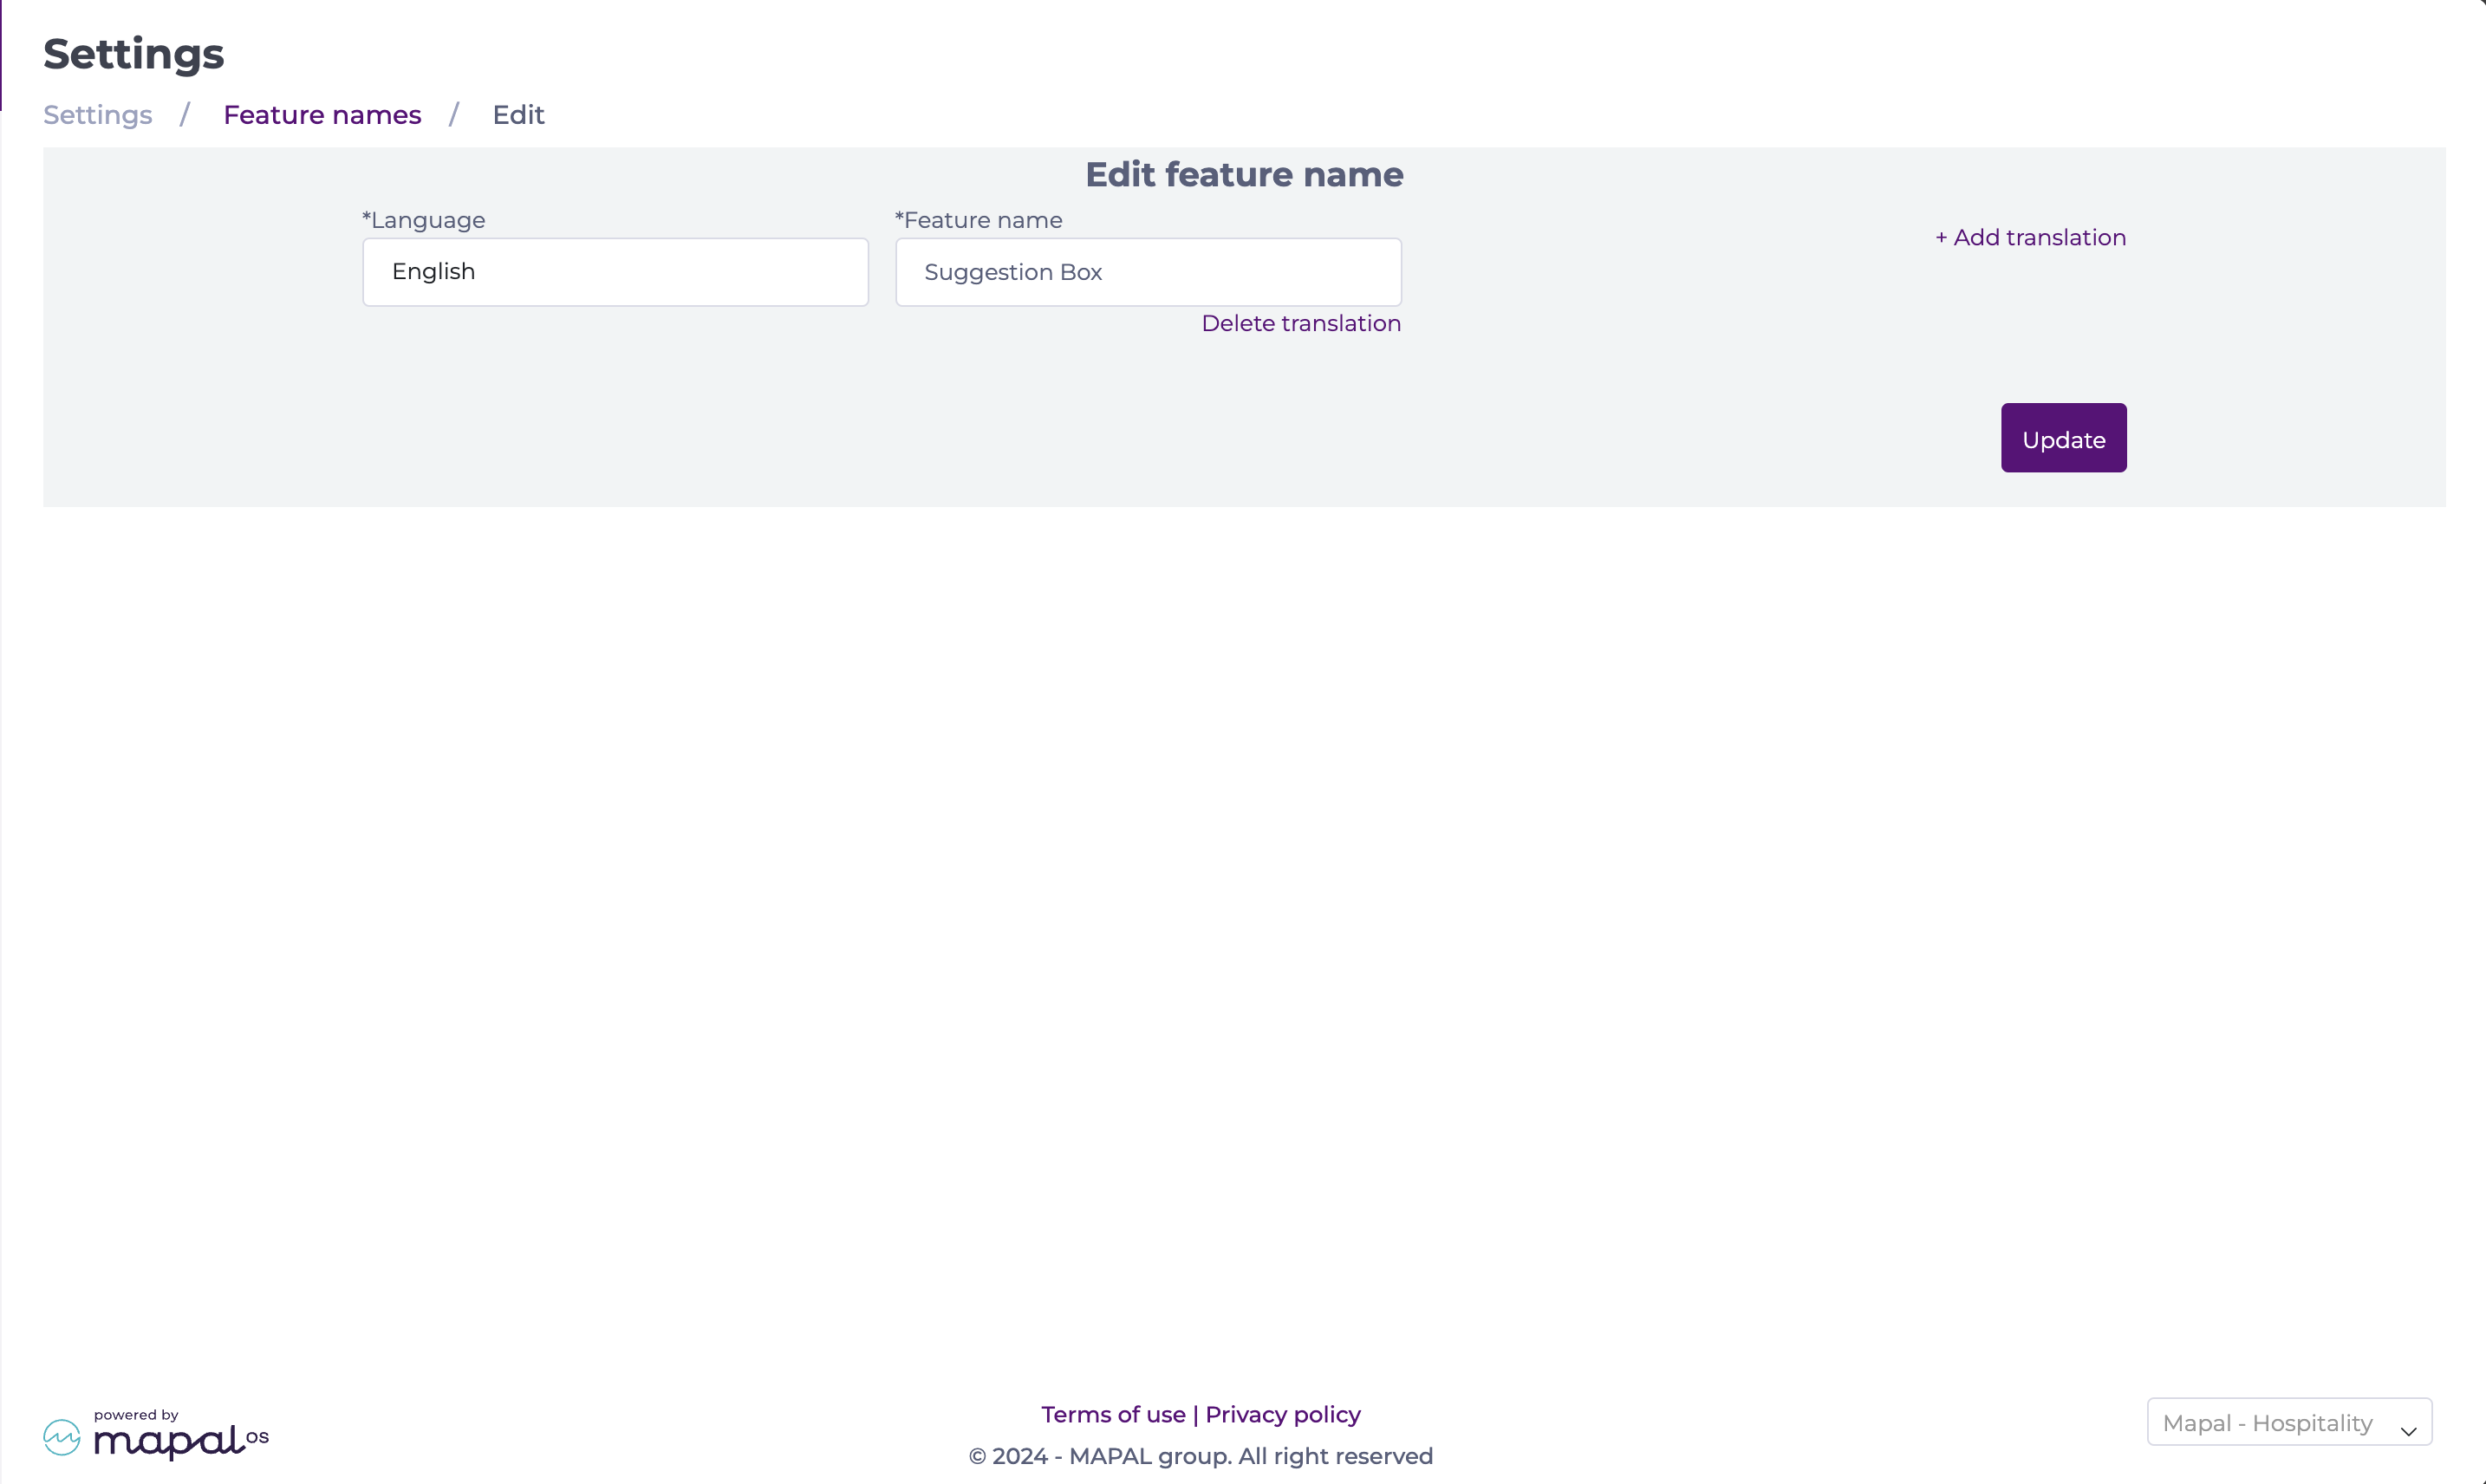Click the Settings page title
The width and height of the screenshot is (2486, 1484).
pyautogui.click(x=133, y=54)
